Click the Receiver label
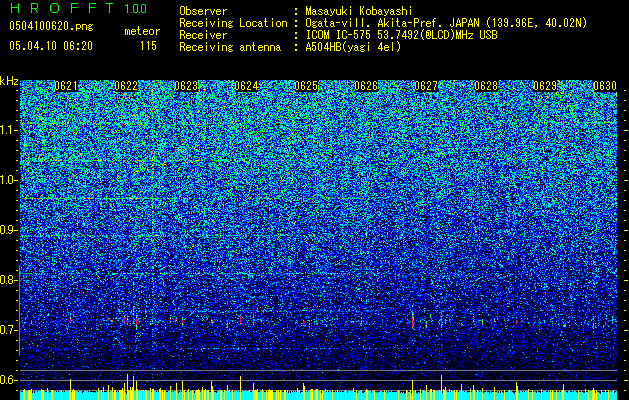 [203, 35]
